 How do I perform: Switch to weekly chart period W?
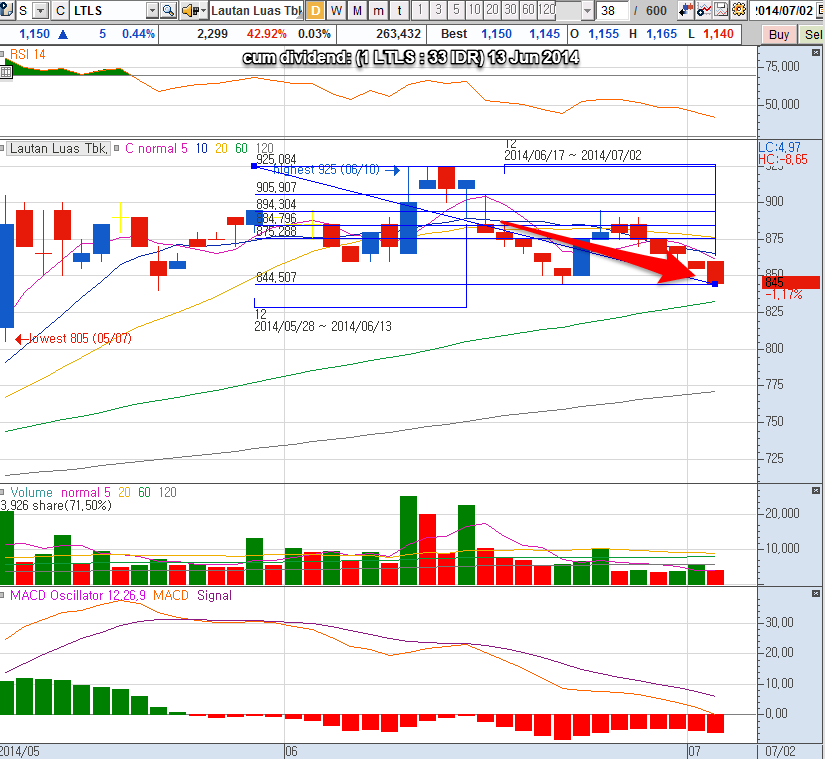337,10
